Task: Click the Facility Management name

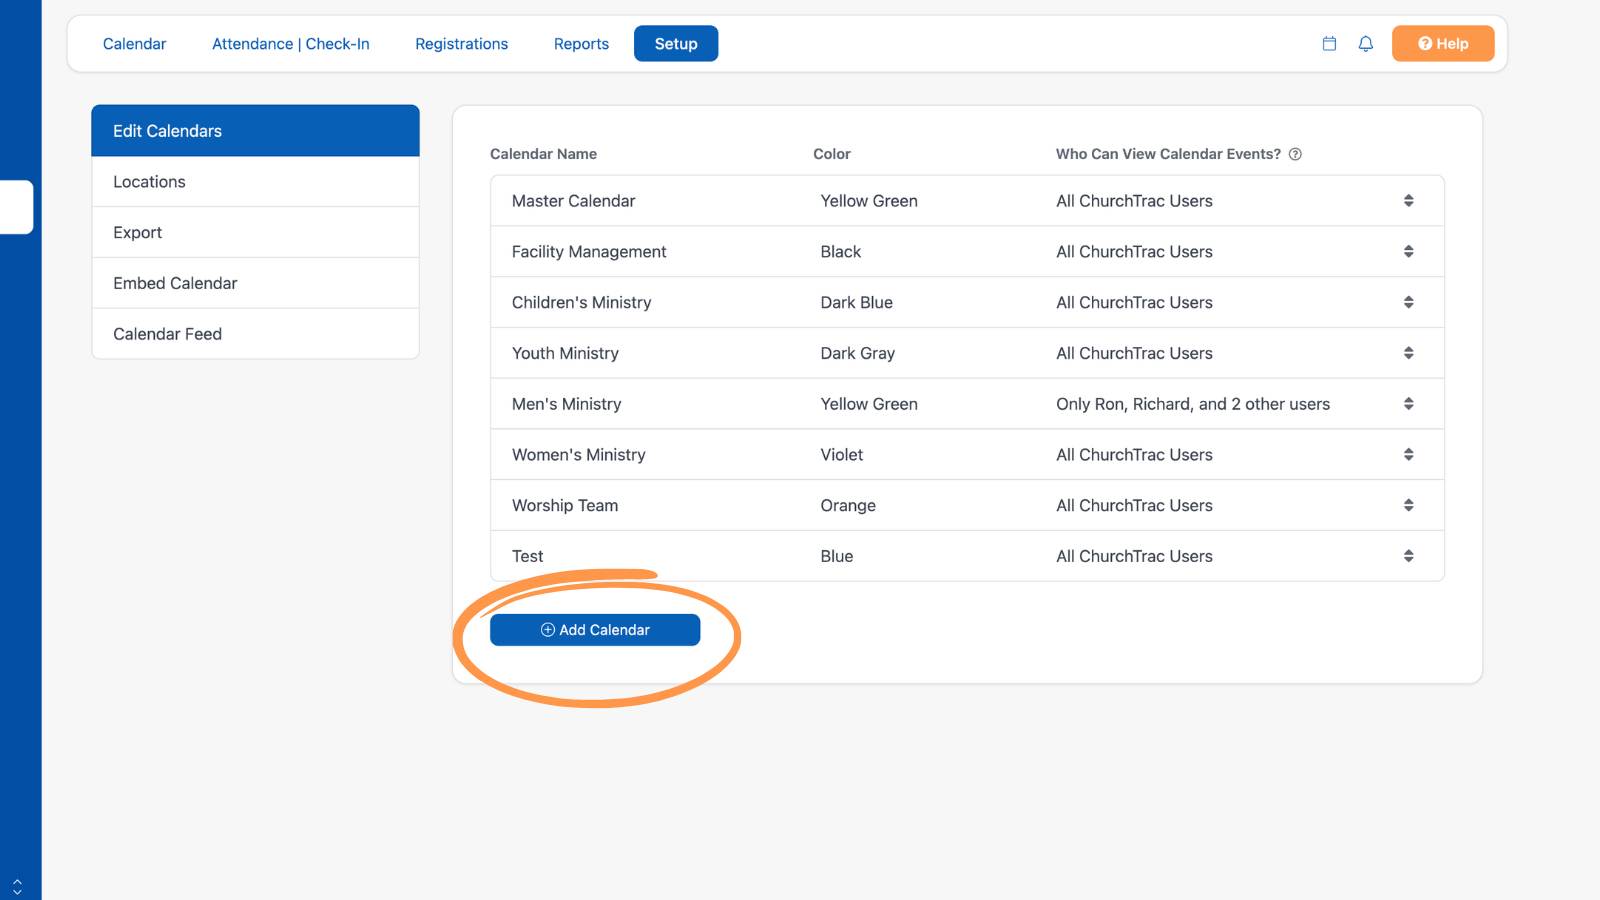Action: click(589, 252)
